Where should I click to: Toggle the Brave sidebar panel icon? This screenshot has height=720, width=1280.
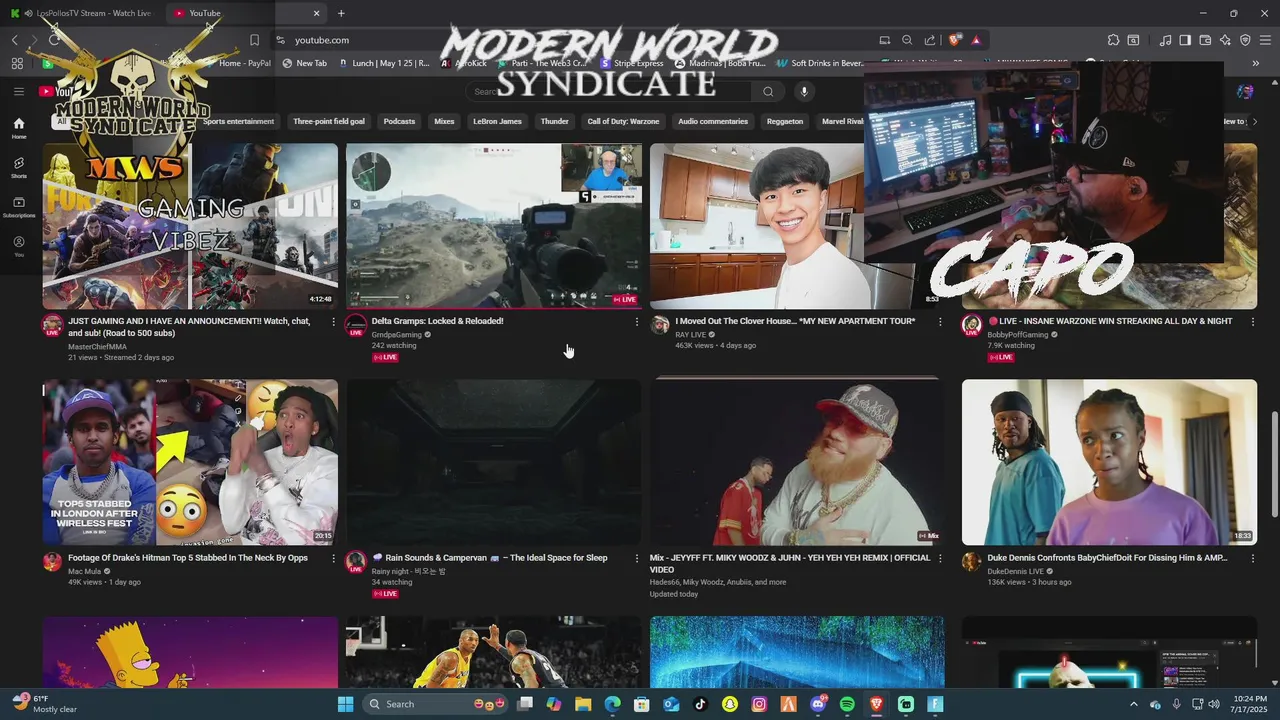point(1185,40)
